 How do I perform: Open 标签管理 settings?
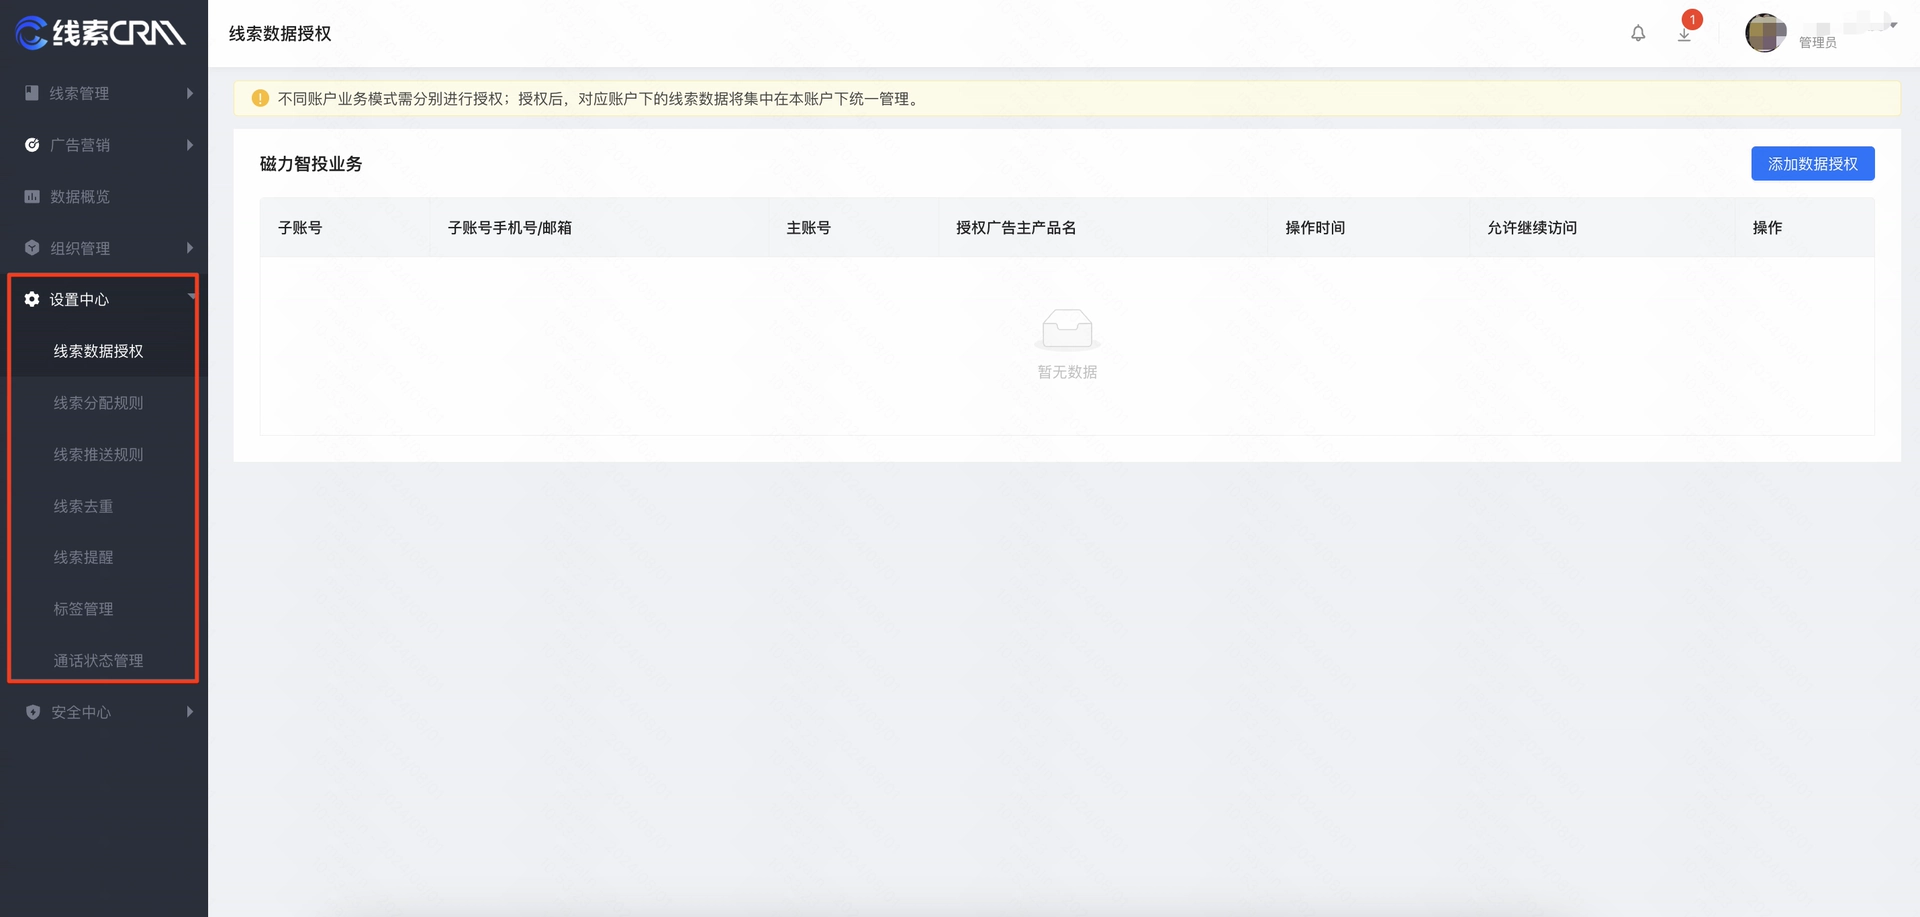pos(83,609)
